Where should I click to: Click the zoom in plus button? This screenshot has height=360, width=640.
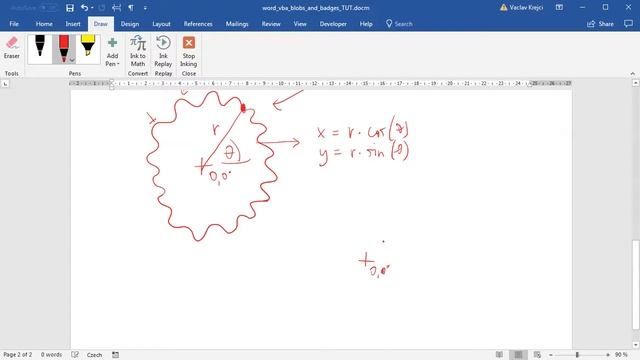coord(608,355)
